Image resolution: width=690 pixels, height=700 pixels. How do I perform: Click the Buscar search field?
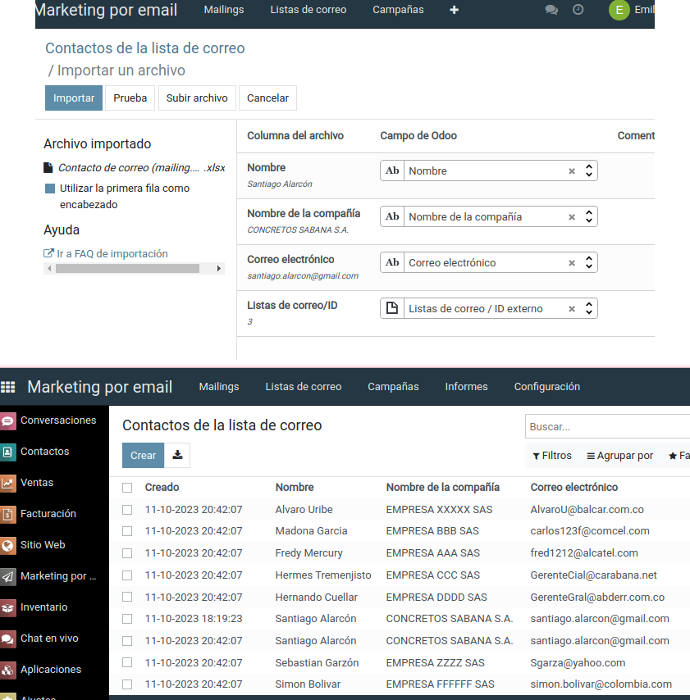coord(605,427)
